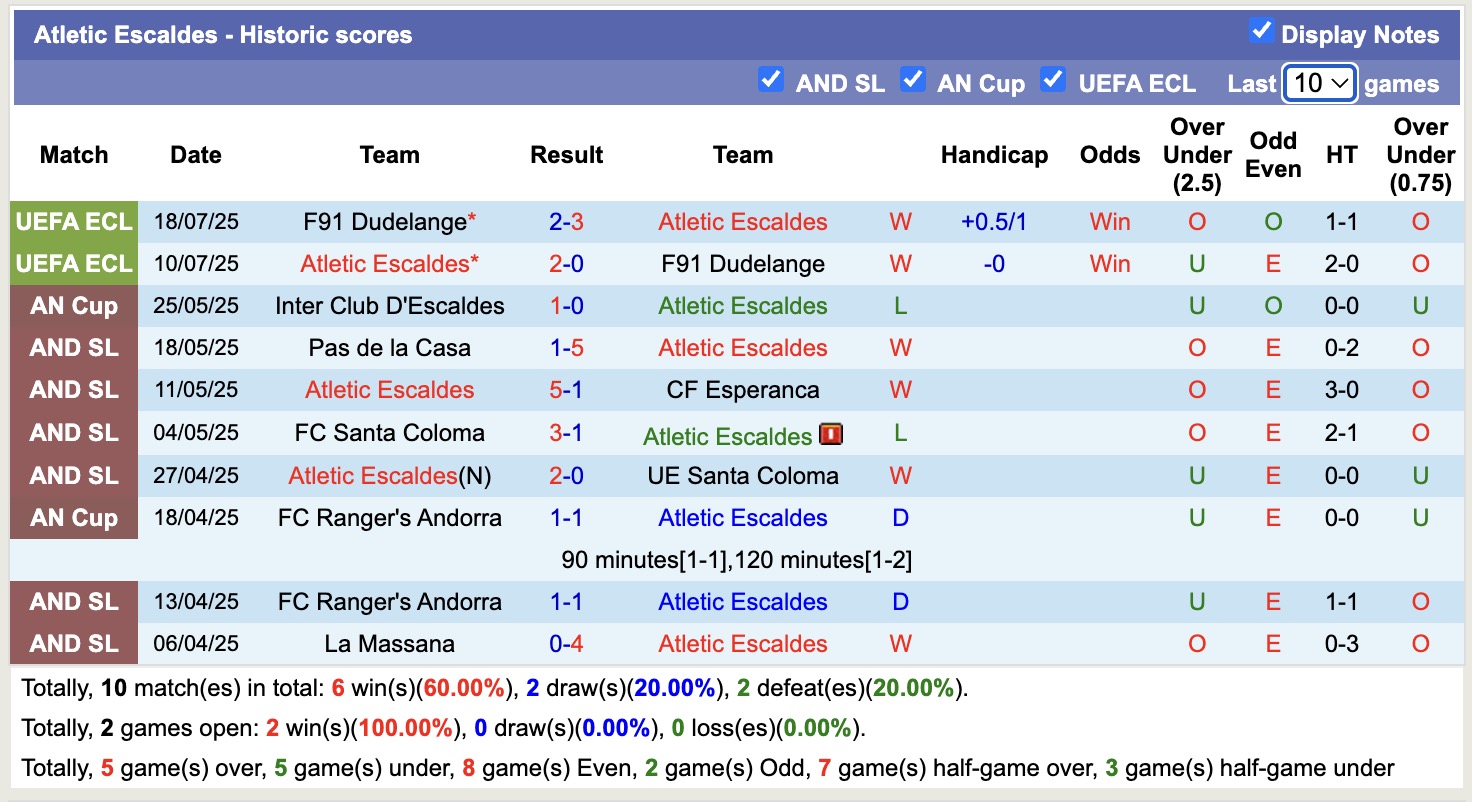Click the Pas de la Casa team name
1472x802 pixels.
389,348
